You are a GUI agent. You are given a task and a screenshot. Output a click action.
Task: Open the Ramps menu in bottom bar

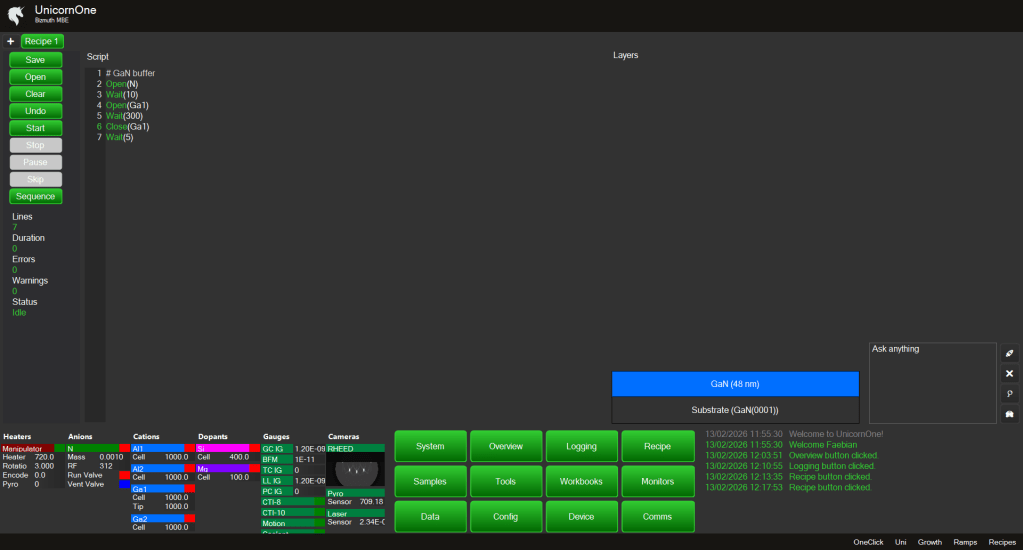965,542
